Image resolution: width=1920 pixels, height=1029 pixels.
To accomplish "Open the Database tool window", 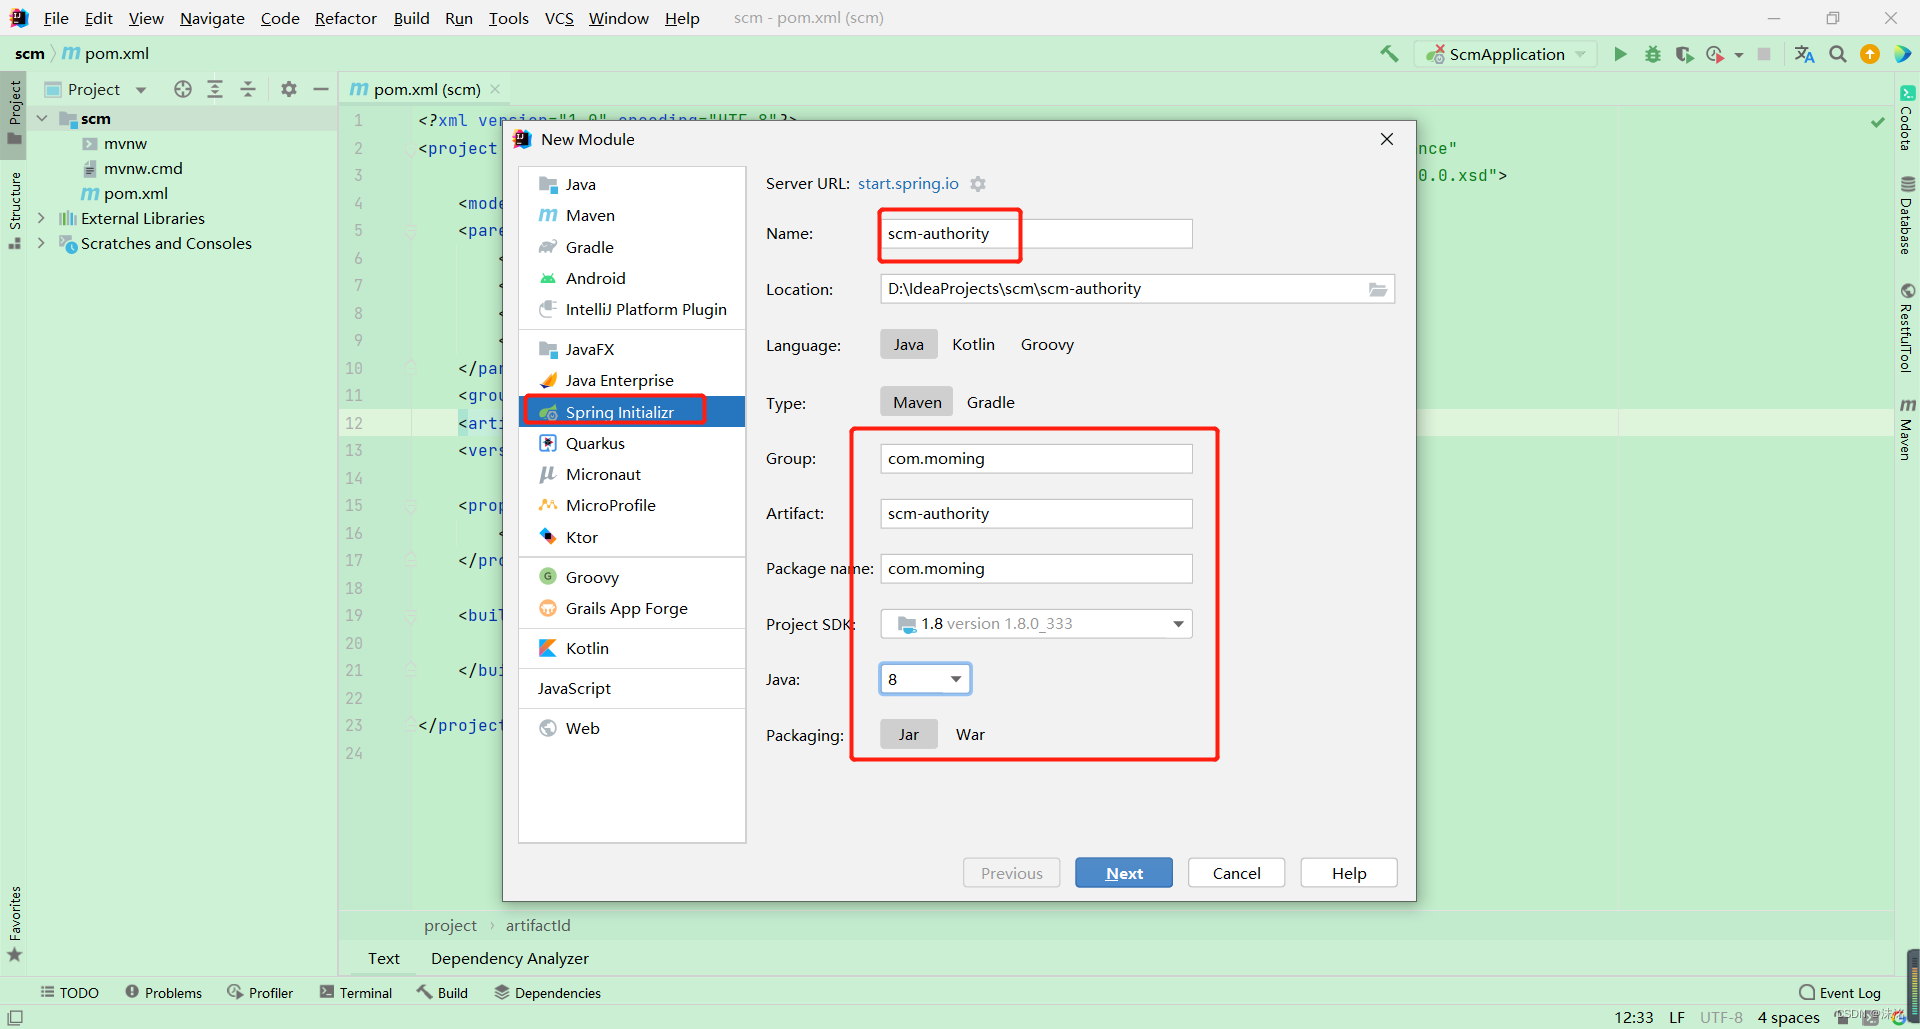I will 1906,215.
